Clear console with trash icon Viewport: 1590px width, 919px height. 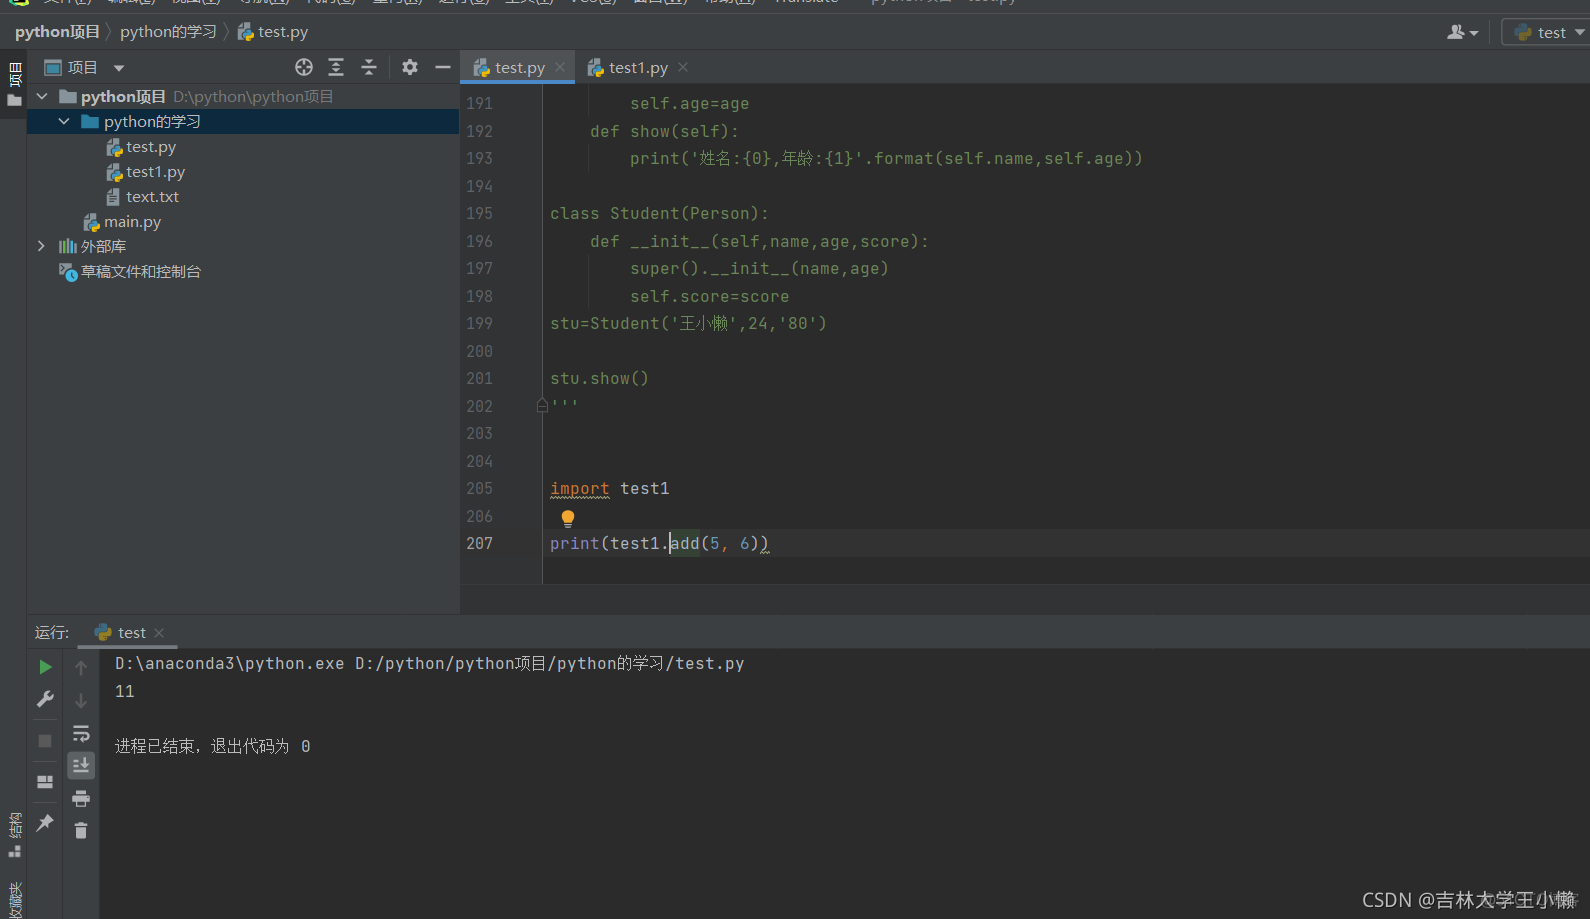(x=81, y=831)
